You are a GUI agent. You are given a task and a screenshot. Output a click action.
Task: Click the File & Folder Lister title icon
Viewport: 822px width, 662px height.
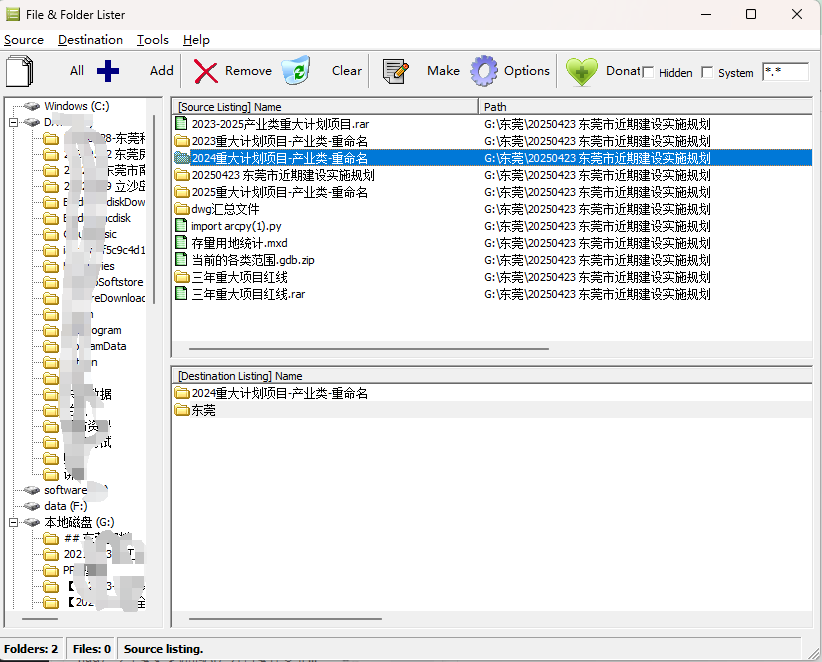[x=13, y=15]
